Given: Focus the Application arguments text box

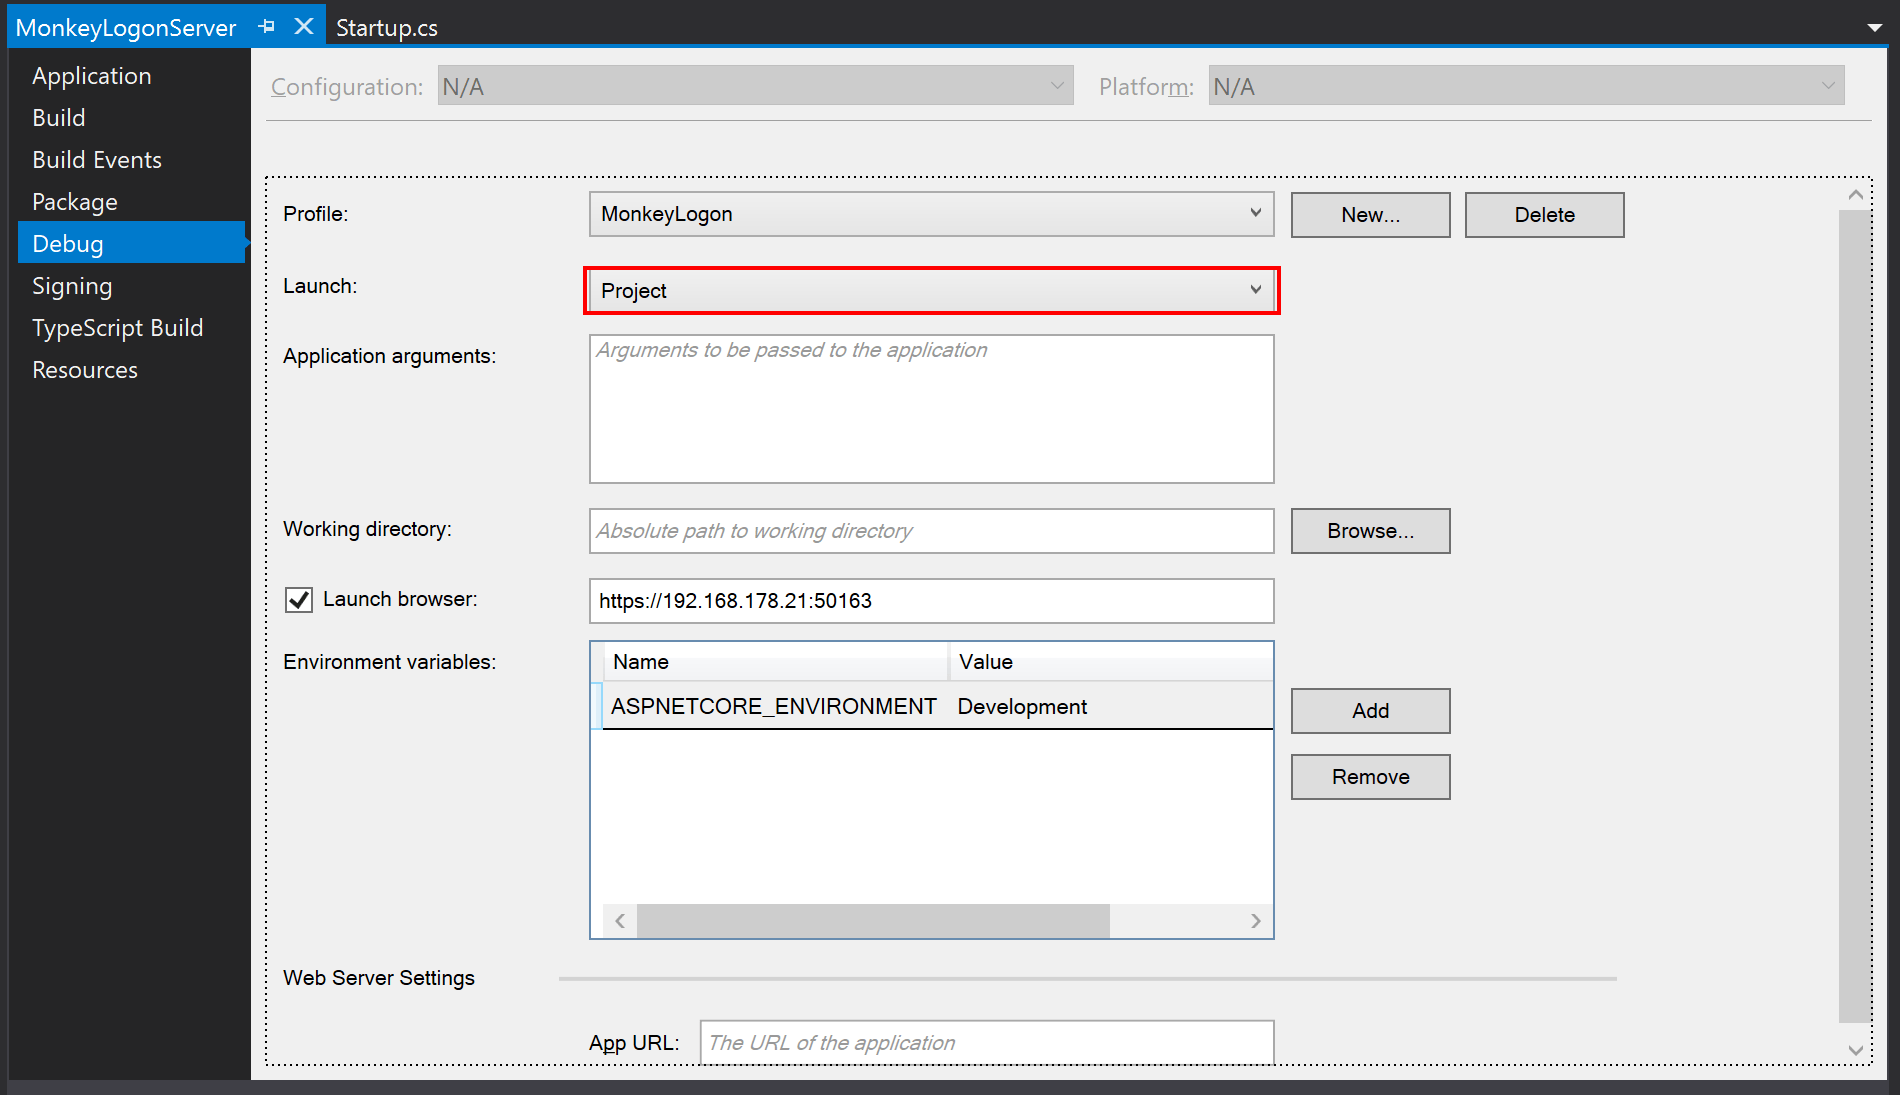Looking at the screenshot, I should point(931,409).
